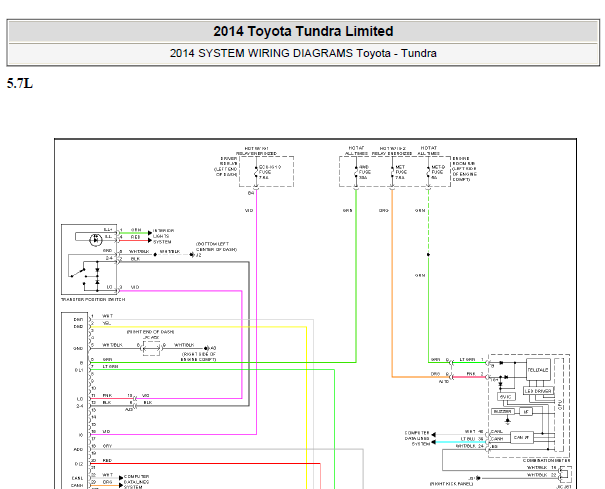Click the LED DRIVER block
605x489 pixels.
[x=538, y=391]
